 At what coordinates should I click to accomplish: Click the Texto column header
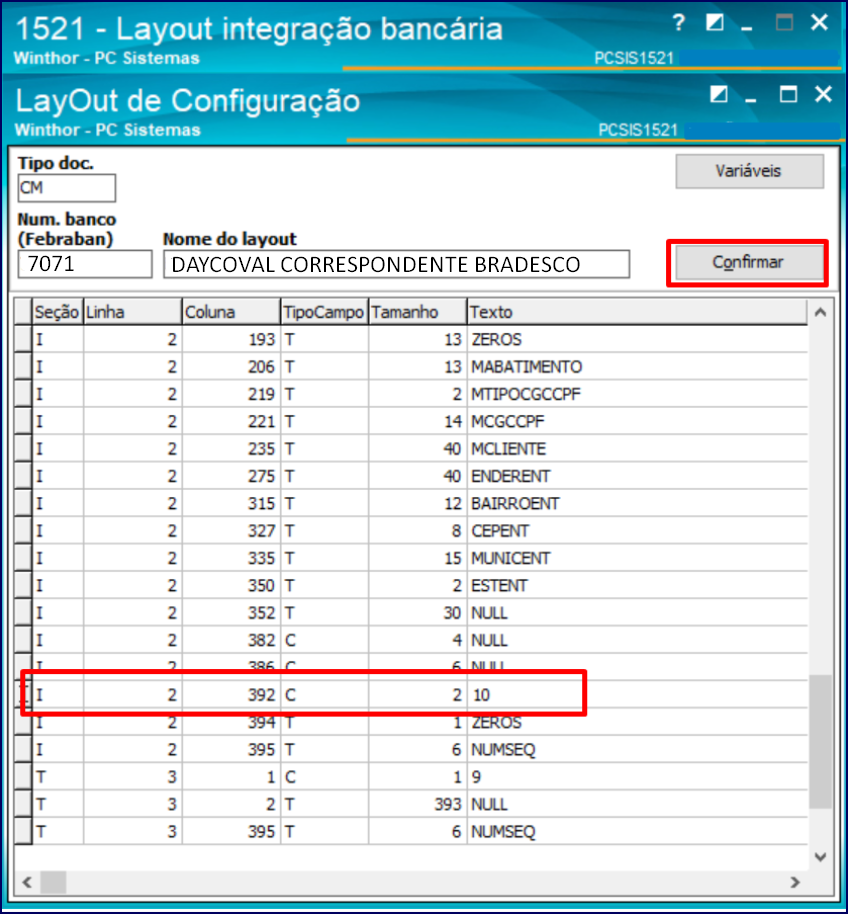(638, 312)
